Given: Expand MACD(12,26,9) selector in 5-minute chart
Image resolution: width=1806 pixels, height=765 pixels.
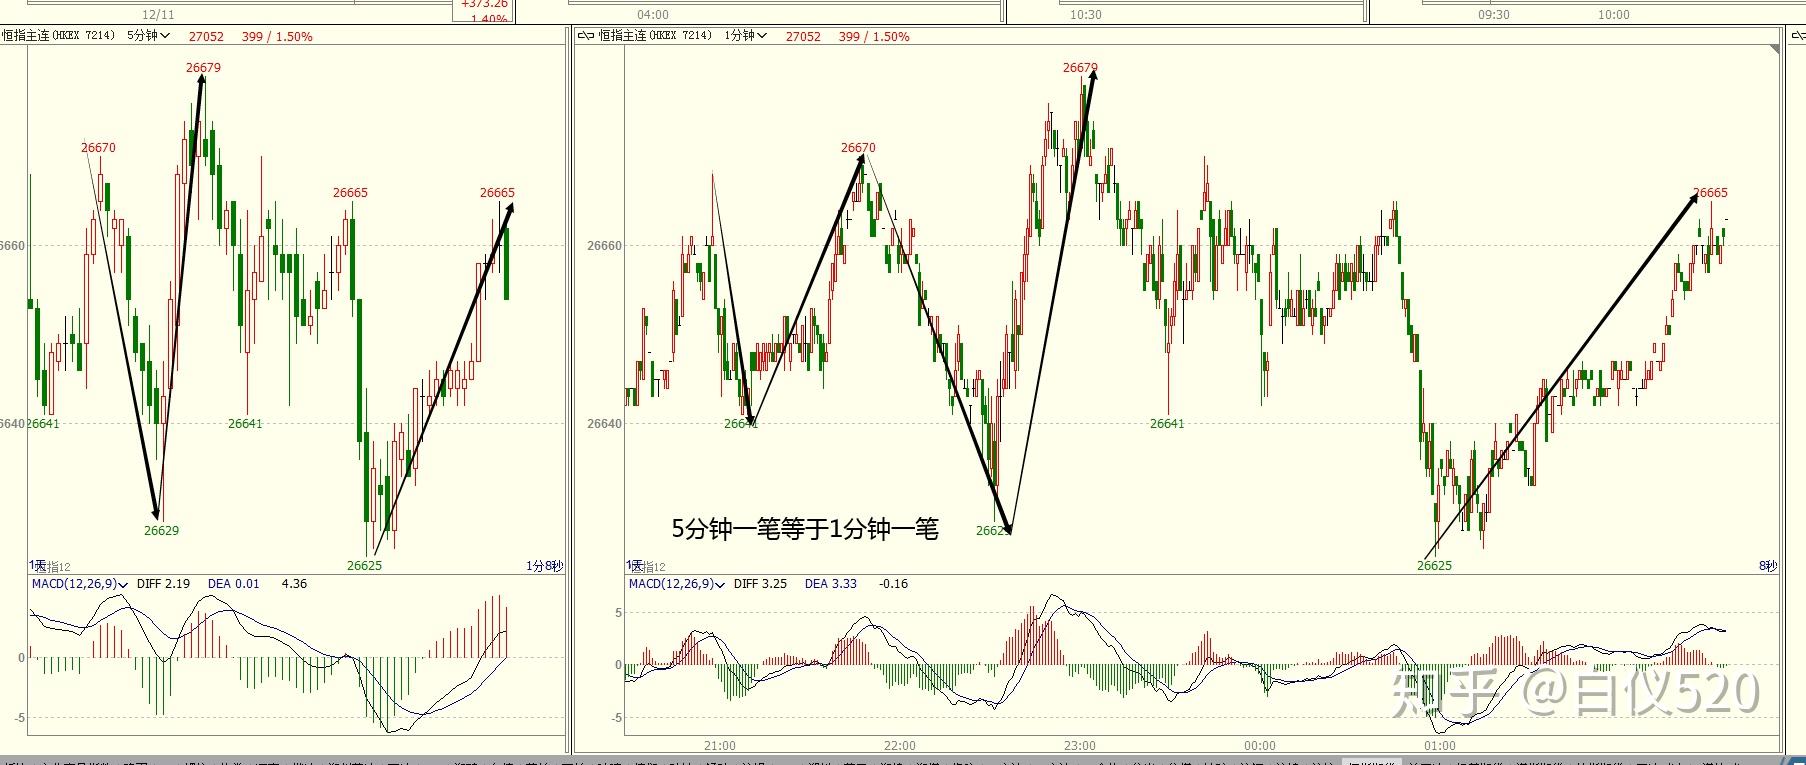Looking at the screenshot, I should (81, 584).
